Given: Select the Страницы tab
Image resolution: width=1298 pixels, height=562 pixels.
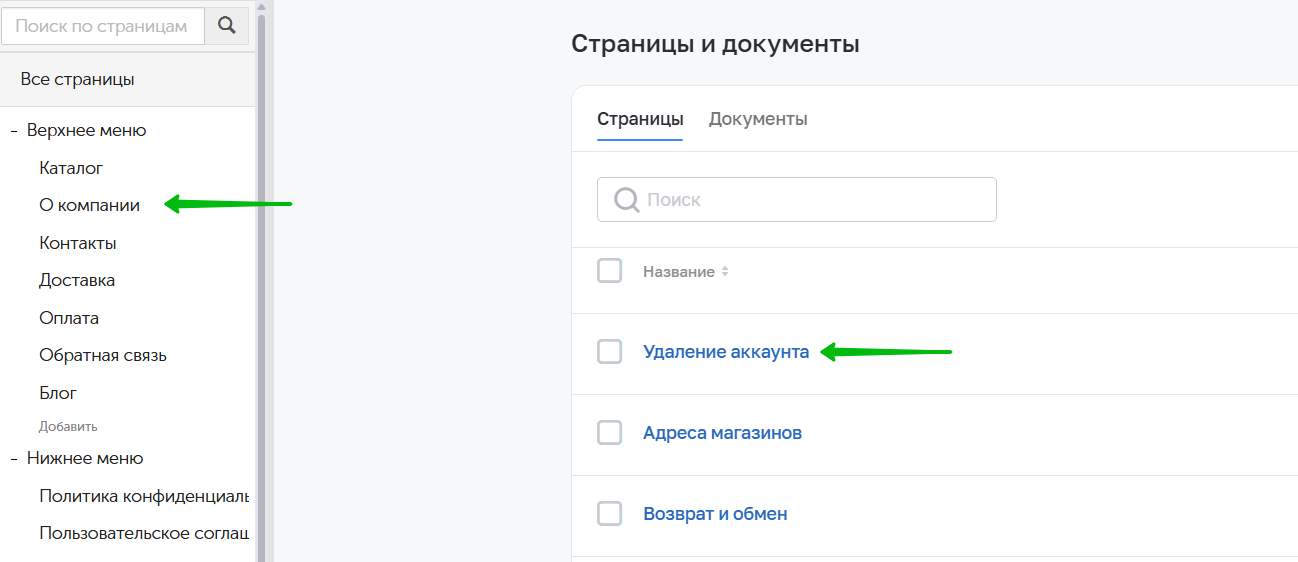Looking at the screenshot, I should coord(640,119).
